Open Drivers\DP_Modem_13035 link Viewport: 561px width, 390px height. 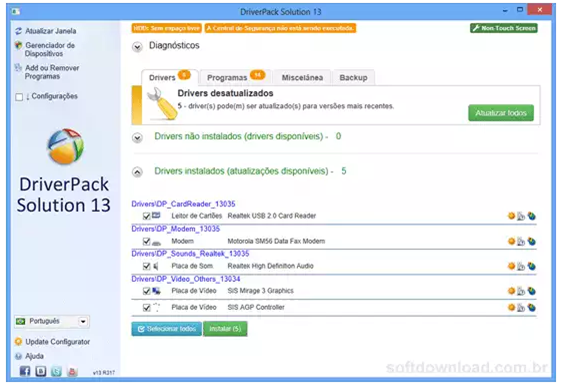point(176,229)
